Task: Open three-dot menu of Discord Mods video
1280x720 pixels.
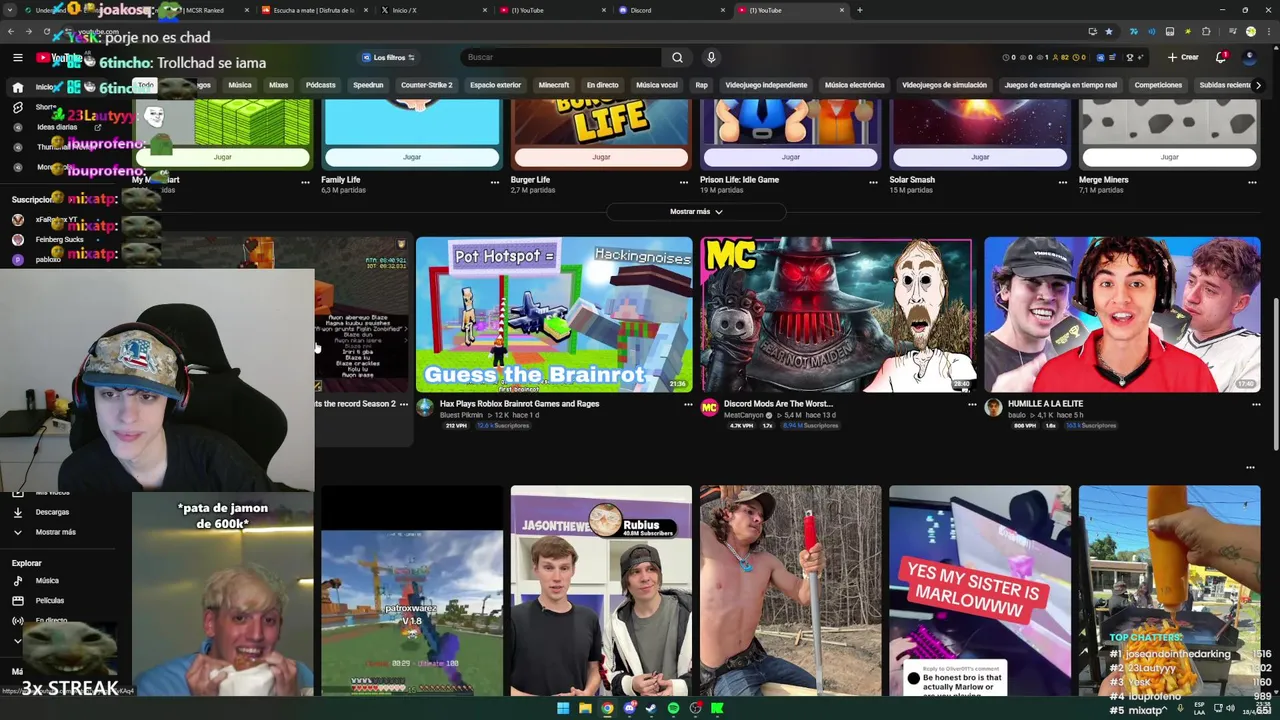Action: click(972, 405)
